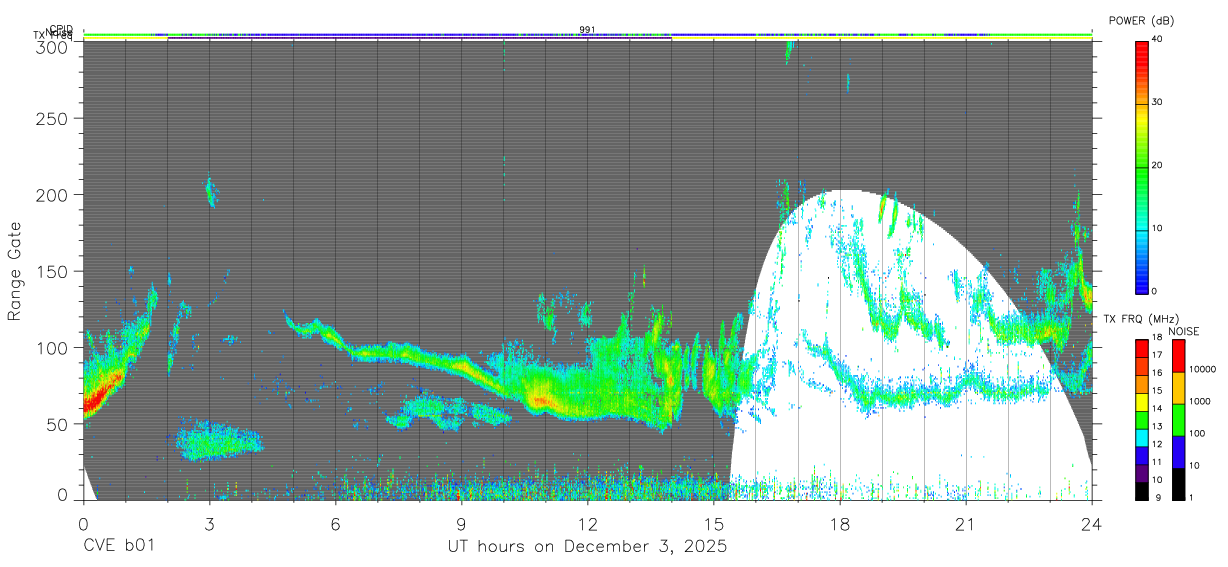Click the '20' label on the power scale
1228x567 pixels.
1156,165
